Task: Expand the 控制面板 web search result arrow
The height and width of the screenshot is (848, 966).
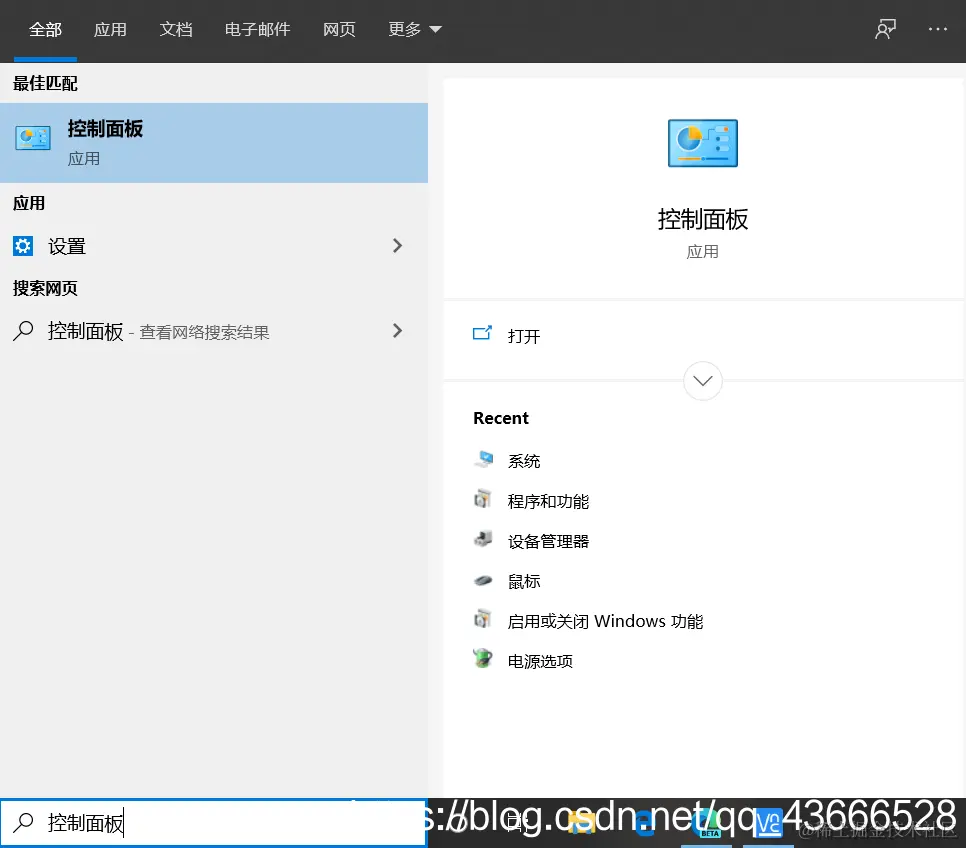Action: pos(397,331)
